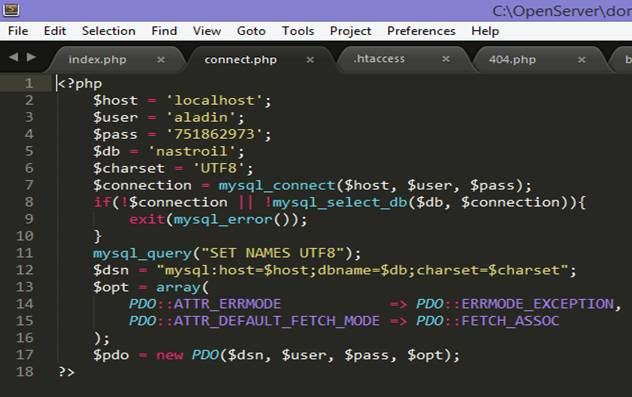This screenshot has width=632, height=397.
Task: Click the mysql_select_db function name
Action: click(x=340, y=202)
